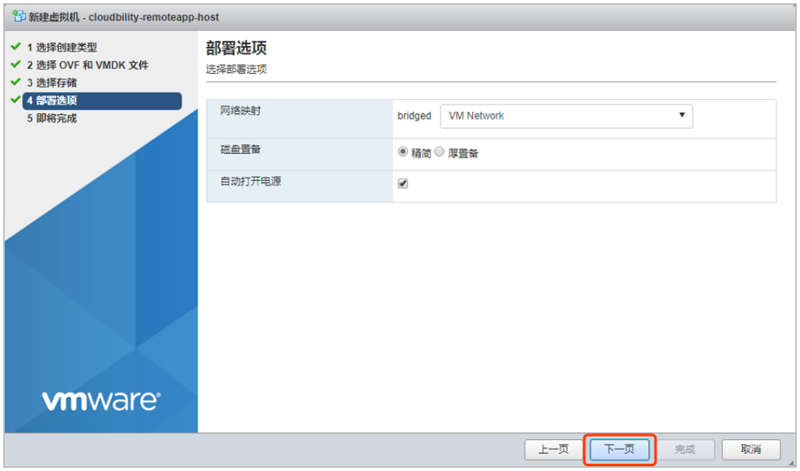
Task: Select the 厚置备 thick provisioning option
Action: click(x=439, y=152)
